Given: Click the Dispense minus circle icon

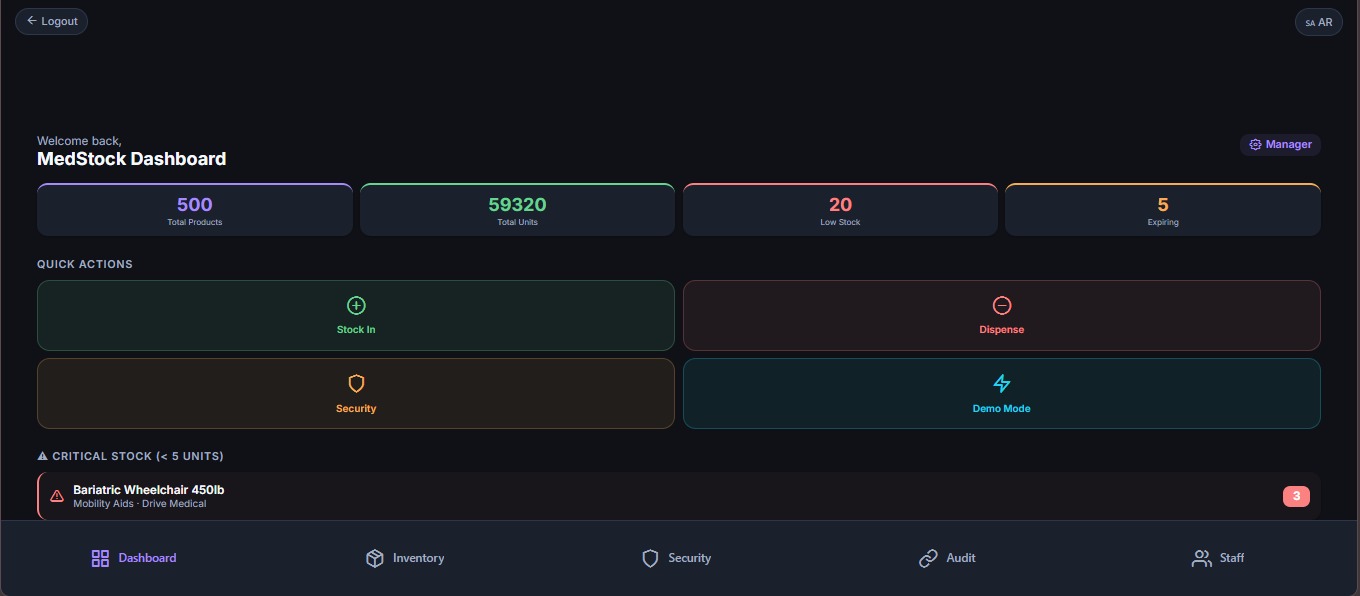Looking at the screenshot, I should 1001,305.
